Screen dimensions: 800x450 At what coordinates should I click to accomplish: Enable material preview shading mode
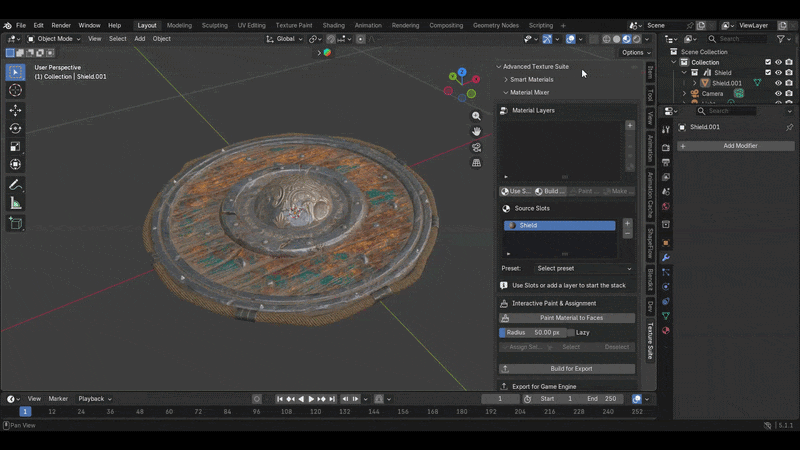[627, 39]
